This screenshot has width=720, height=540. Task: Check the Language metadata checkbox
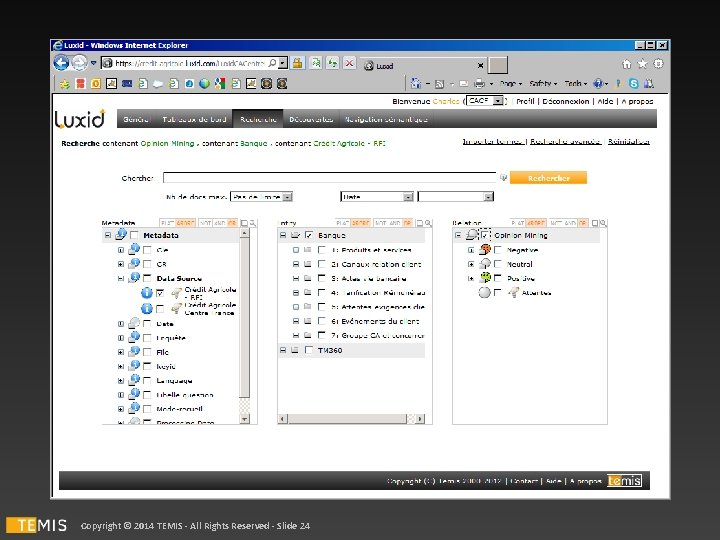(x=147, y=380)
